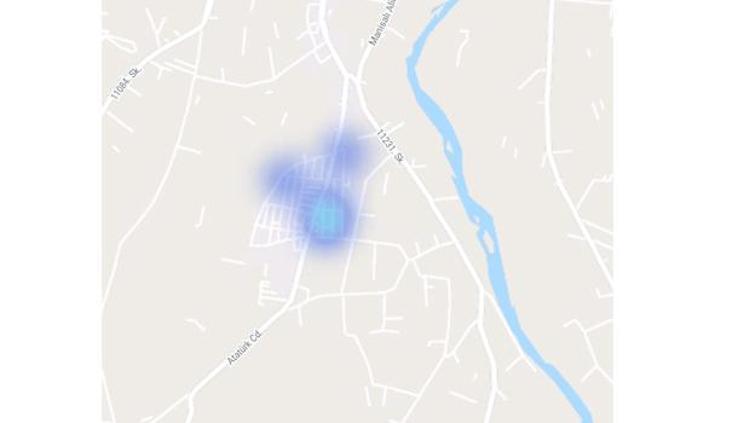Click the small island in the river
The height and width of the screenshot is (423, 750).
click(488, 239)
